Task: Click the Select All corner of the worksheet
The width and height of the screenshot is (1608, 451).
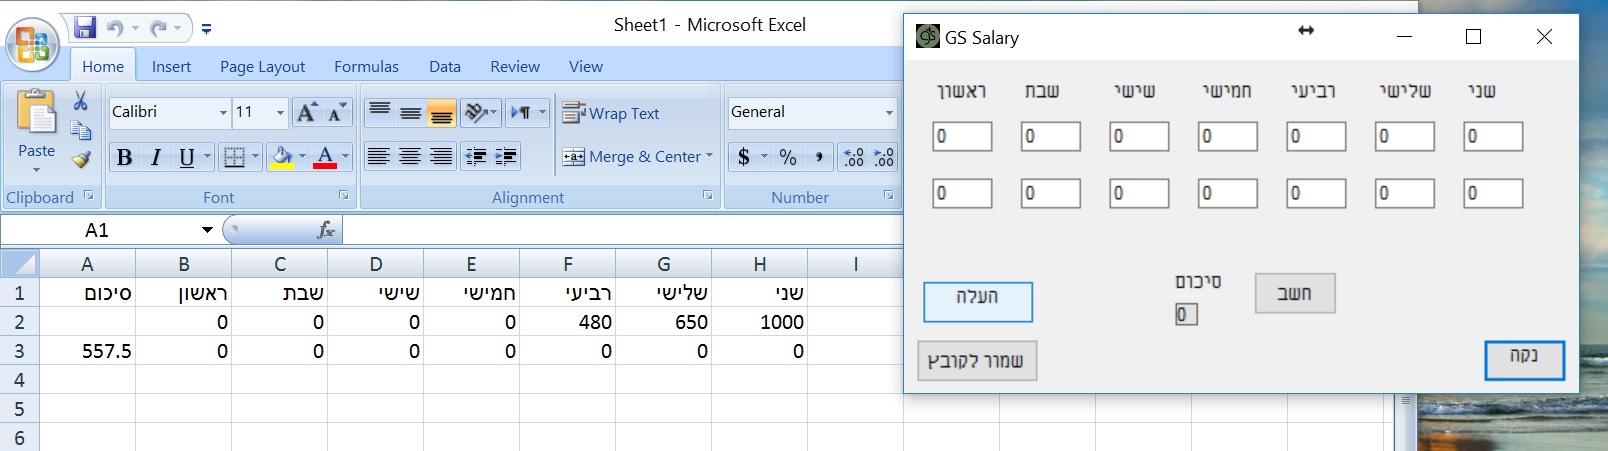Action: point(19,264)
